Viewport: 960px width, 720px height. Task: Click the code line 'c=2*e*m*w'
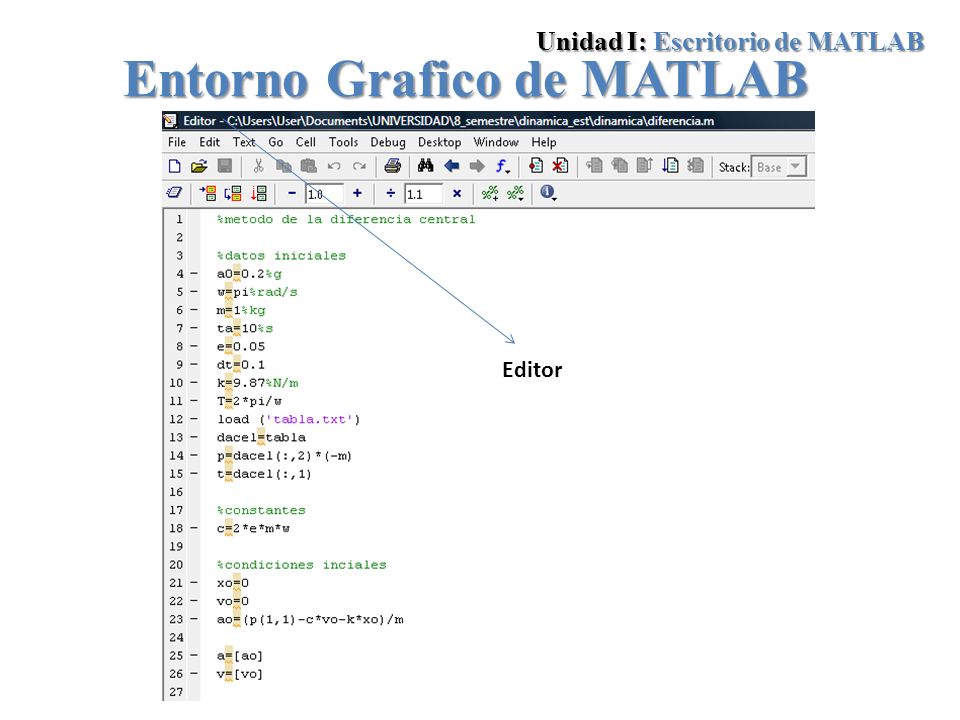[253, 528]
